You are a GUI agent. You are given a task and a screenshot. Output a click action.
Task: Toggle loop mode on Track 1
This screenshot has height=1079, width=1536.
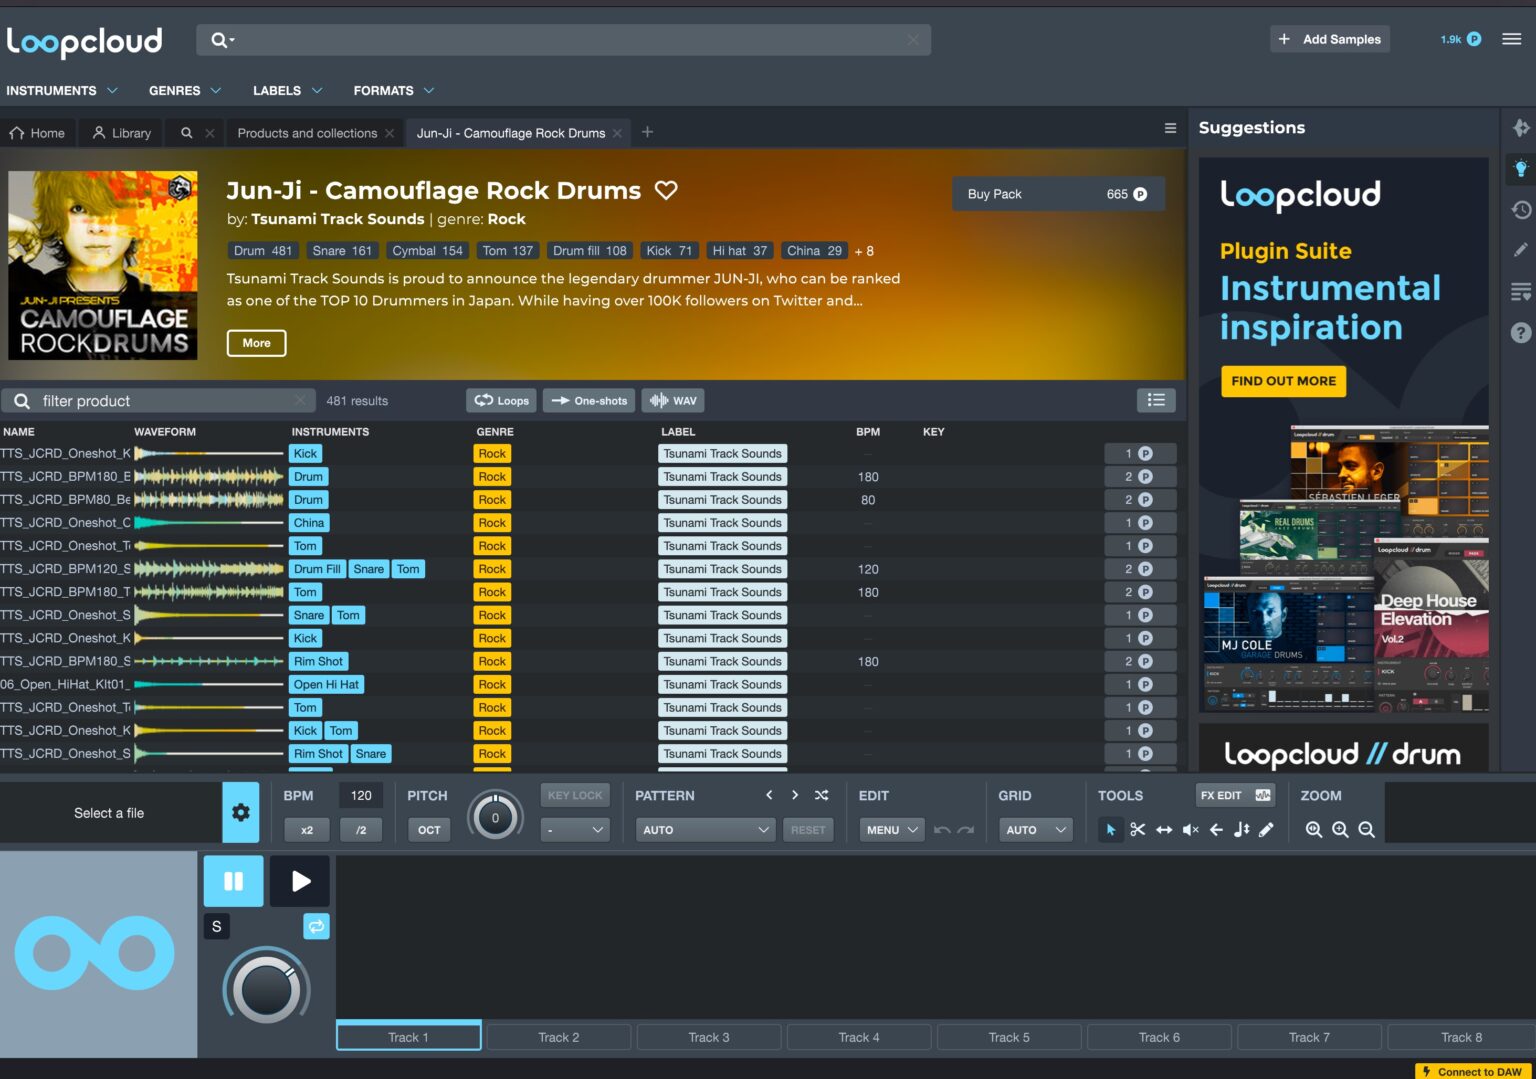[x=316, y=927]
